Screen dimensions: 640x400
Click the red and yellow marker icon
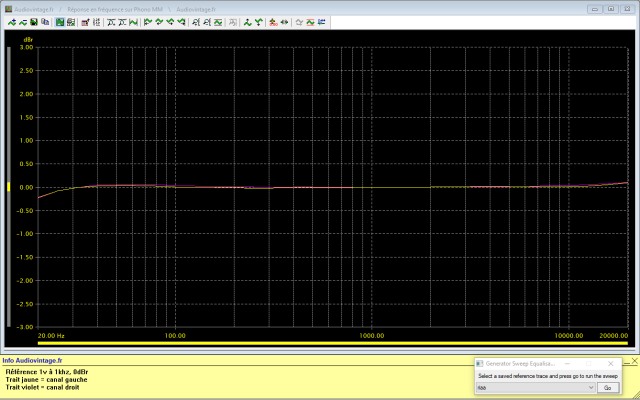273,22
